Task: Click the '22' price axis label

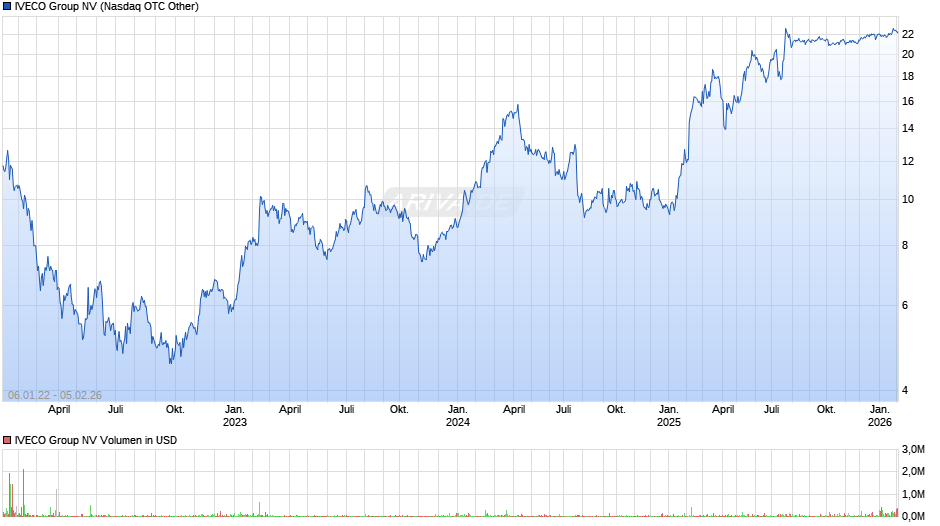Action: pos(908,34)
